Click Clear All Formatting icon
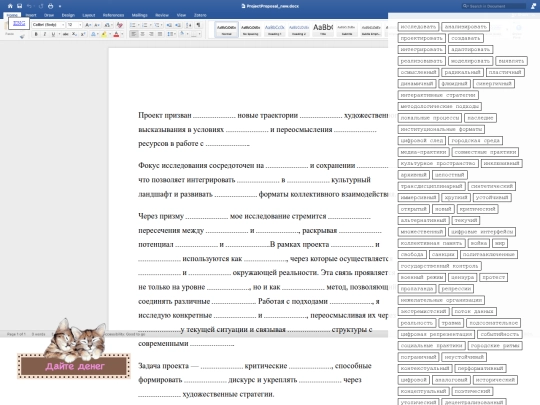540x405 pixels. click(120, 25)
